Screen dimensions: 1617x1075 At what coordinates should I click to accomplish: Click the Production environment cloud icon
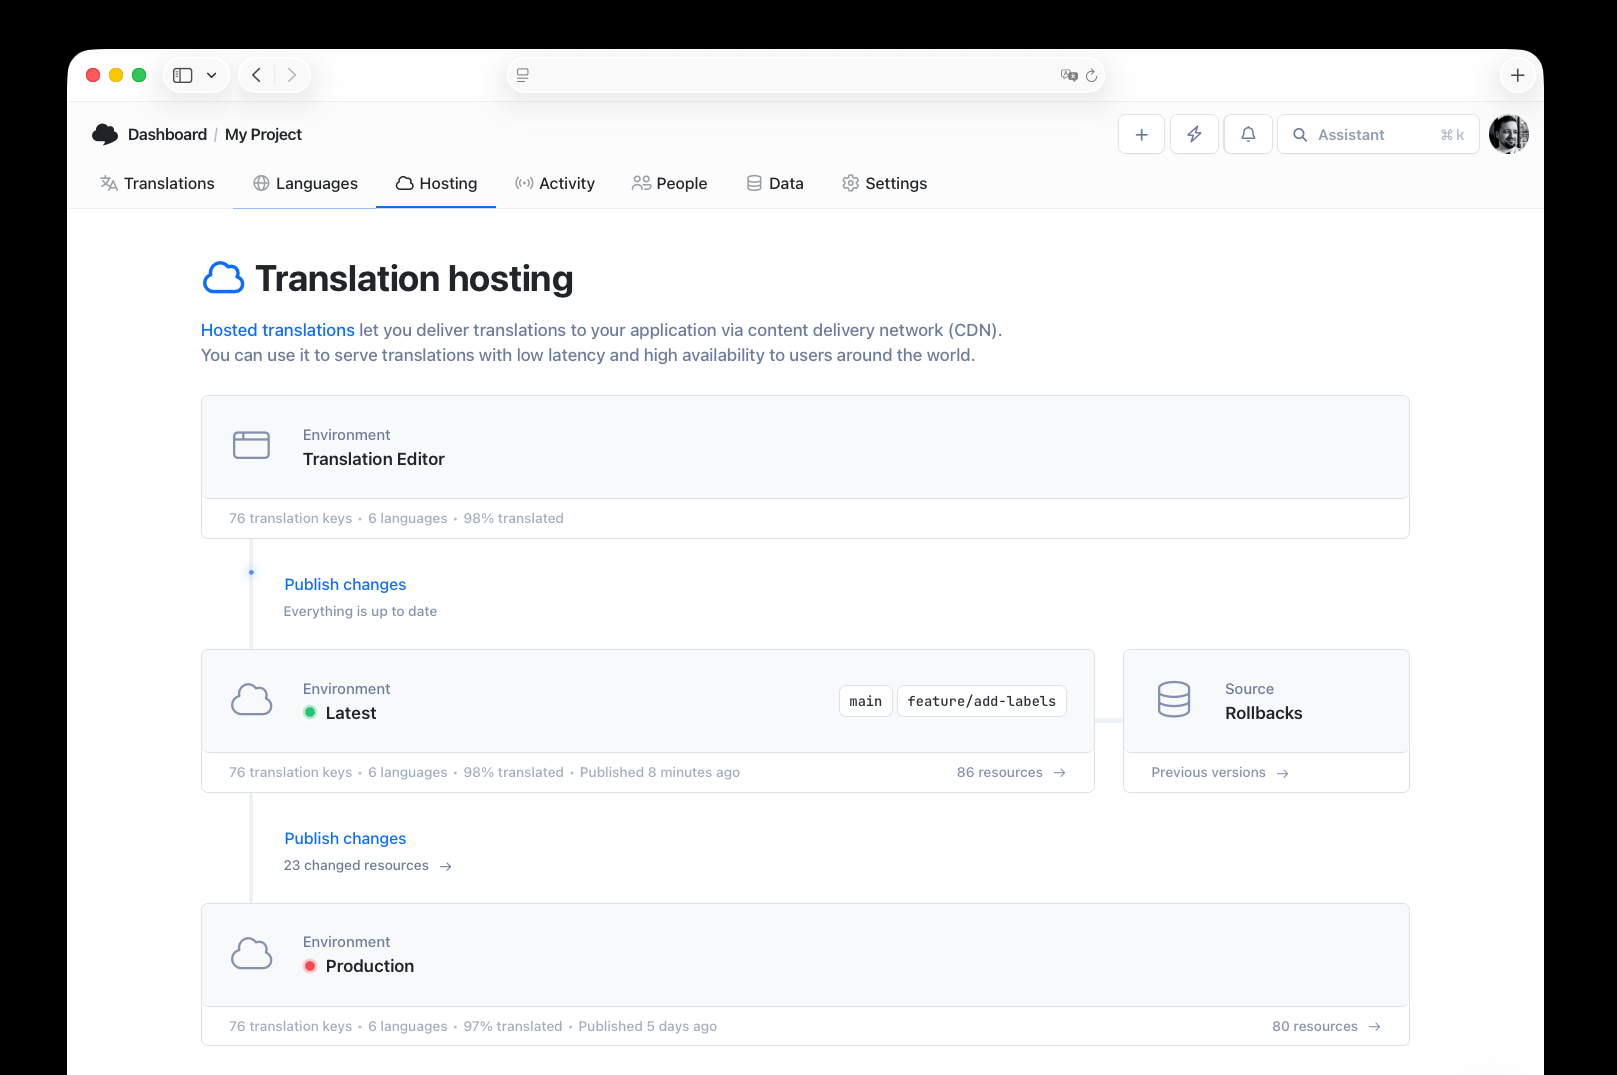251,953
